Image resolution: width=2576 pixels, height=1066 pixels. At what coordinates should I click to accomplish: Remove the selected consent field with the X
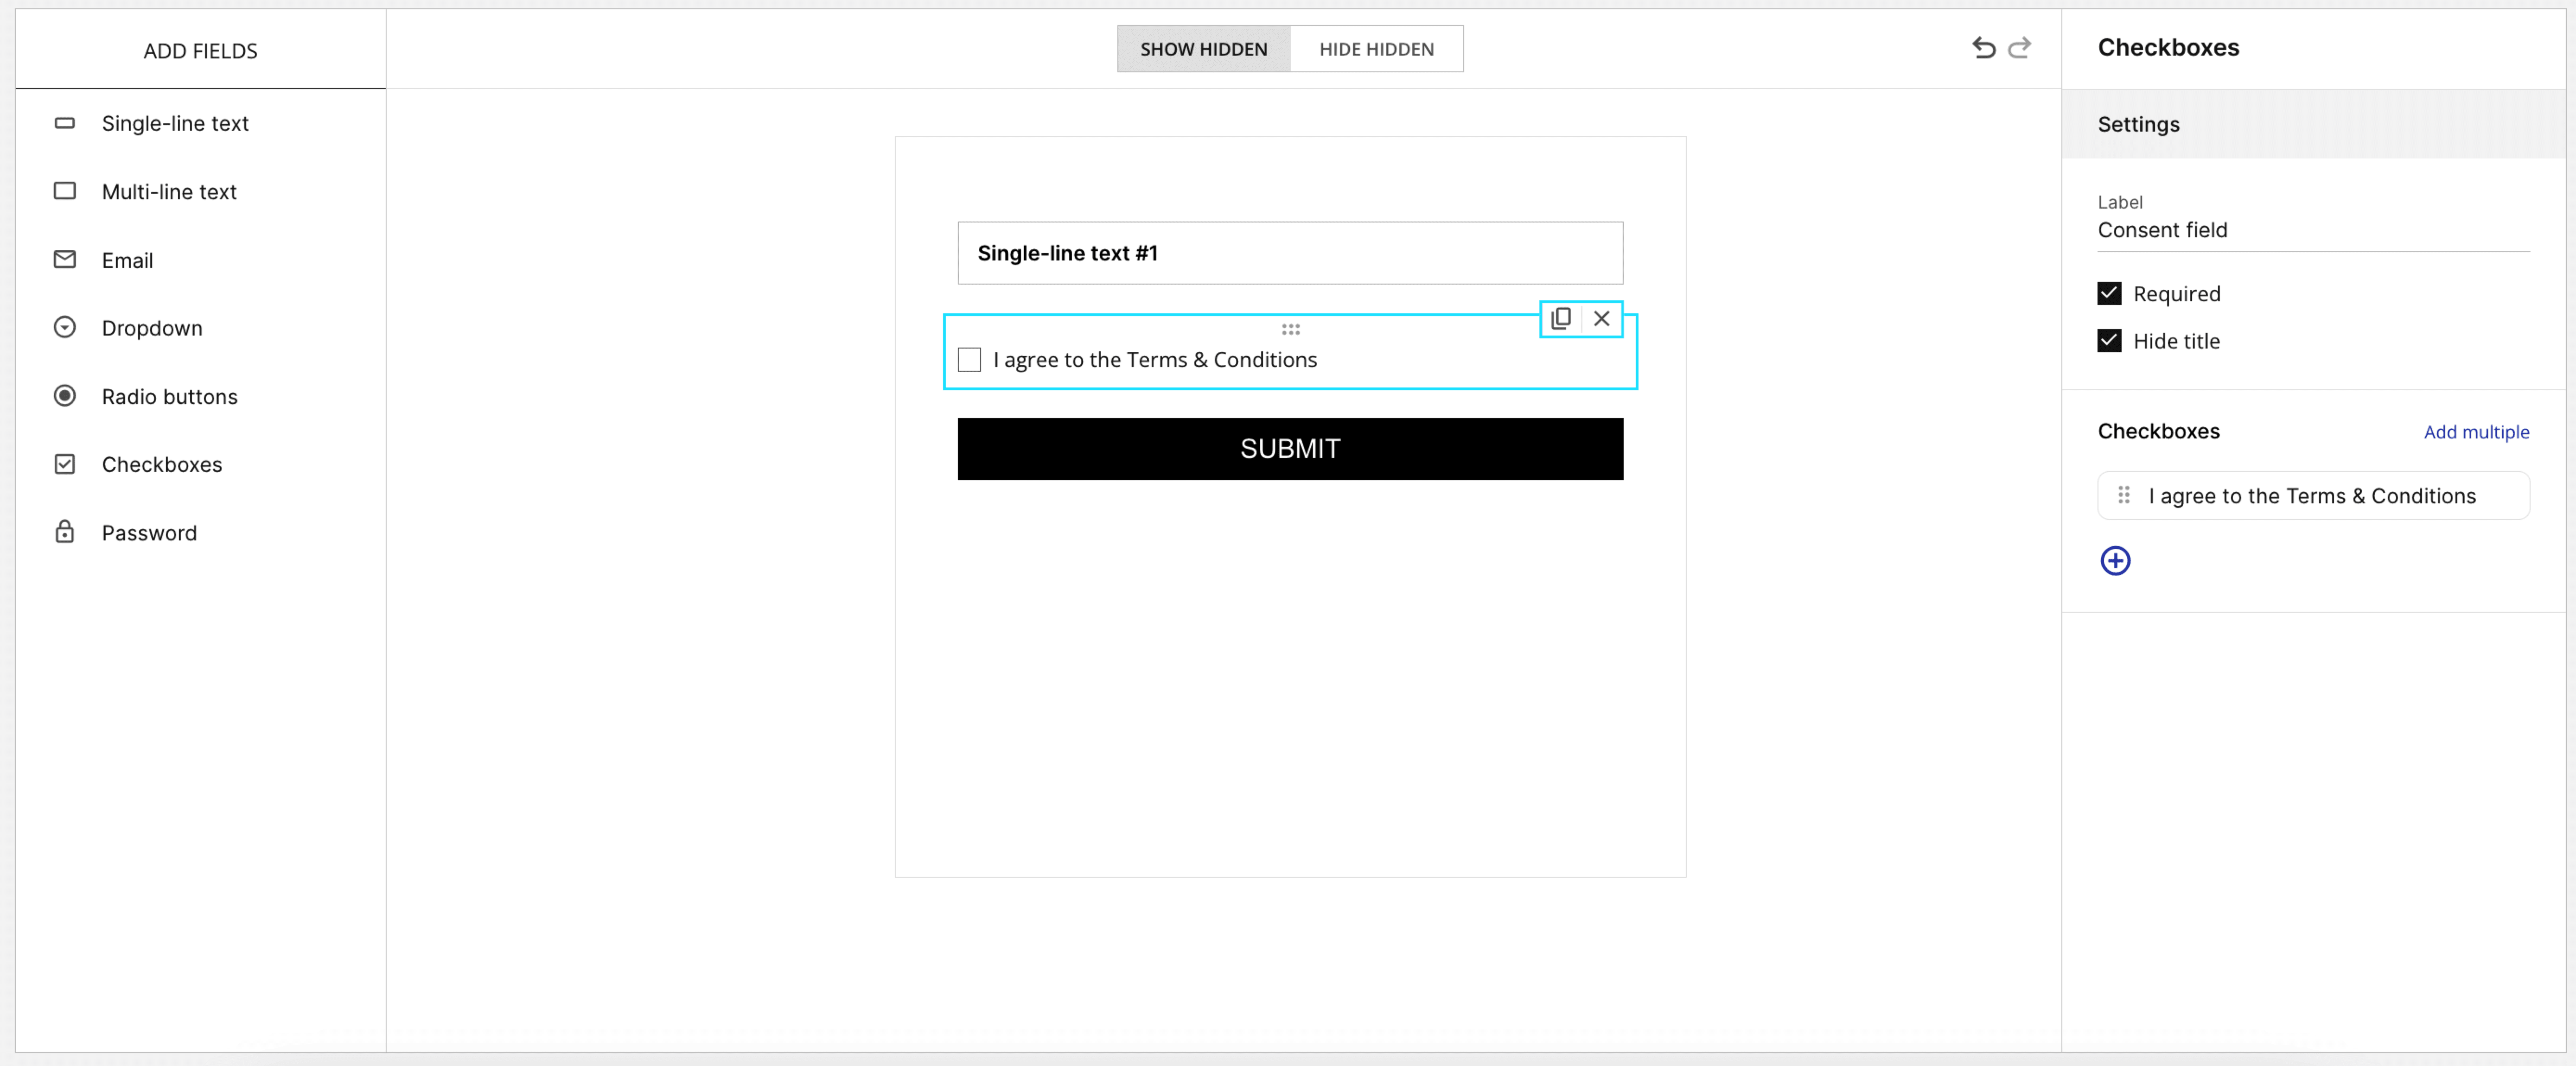tap(1601, 319)
